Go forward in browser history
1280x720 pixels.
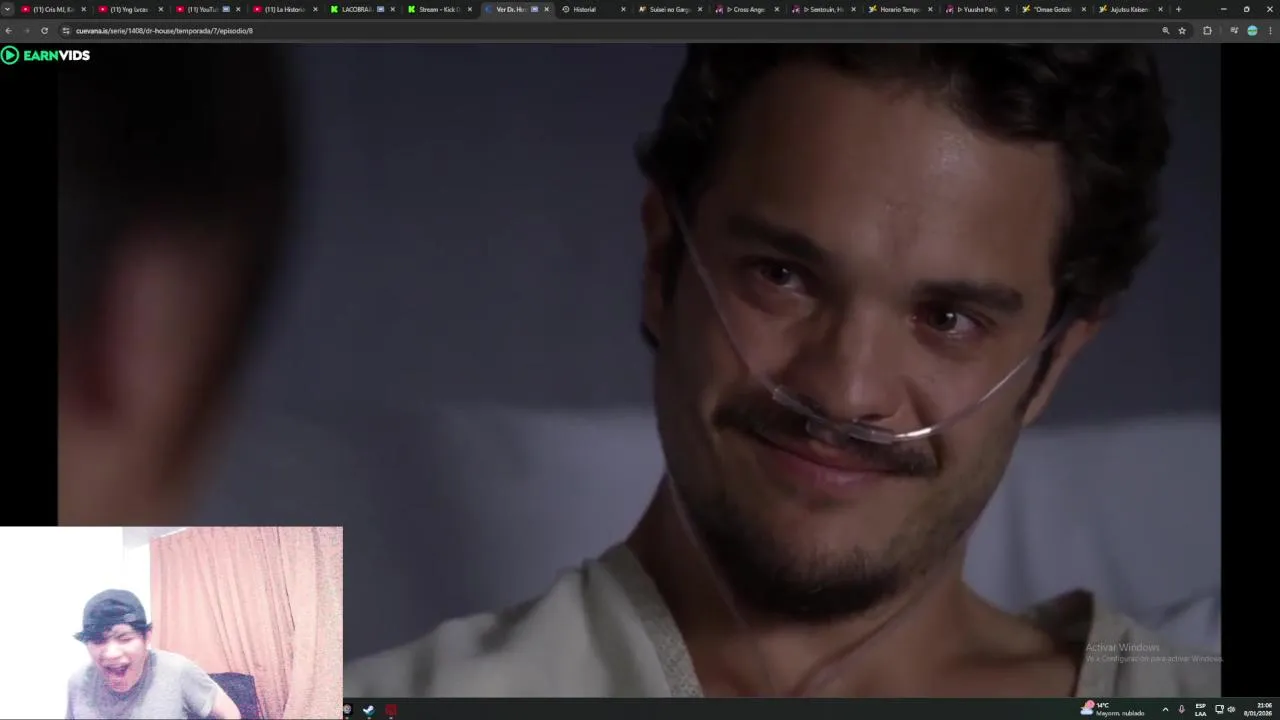tap(26, 31)
